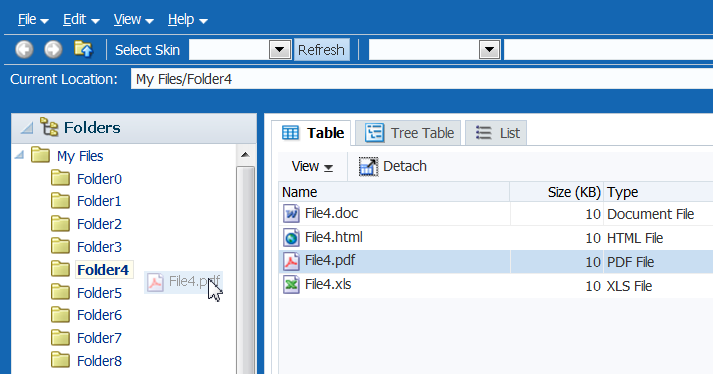Select Folder5 in the tree
This screenshot has width=713, height=374.
pyautogui.click(x=99, y=293)
